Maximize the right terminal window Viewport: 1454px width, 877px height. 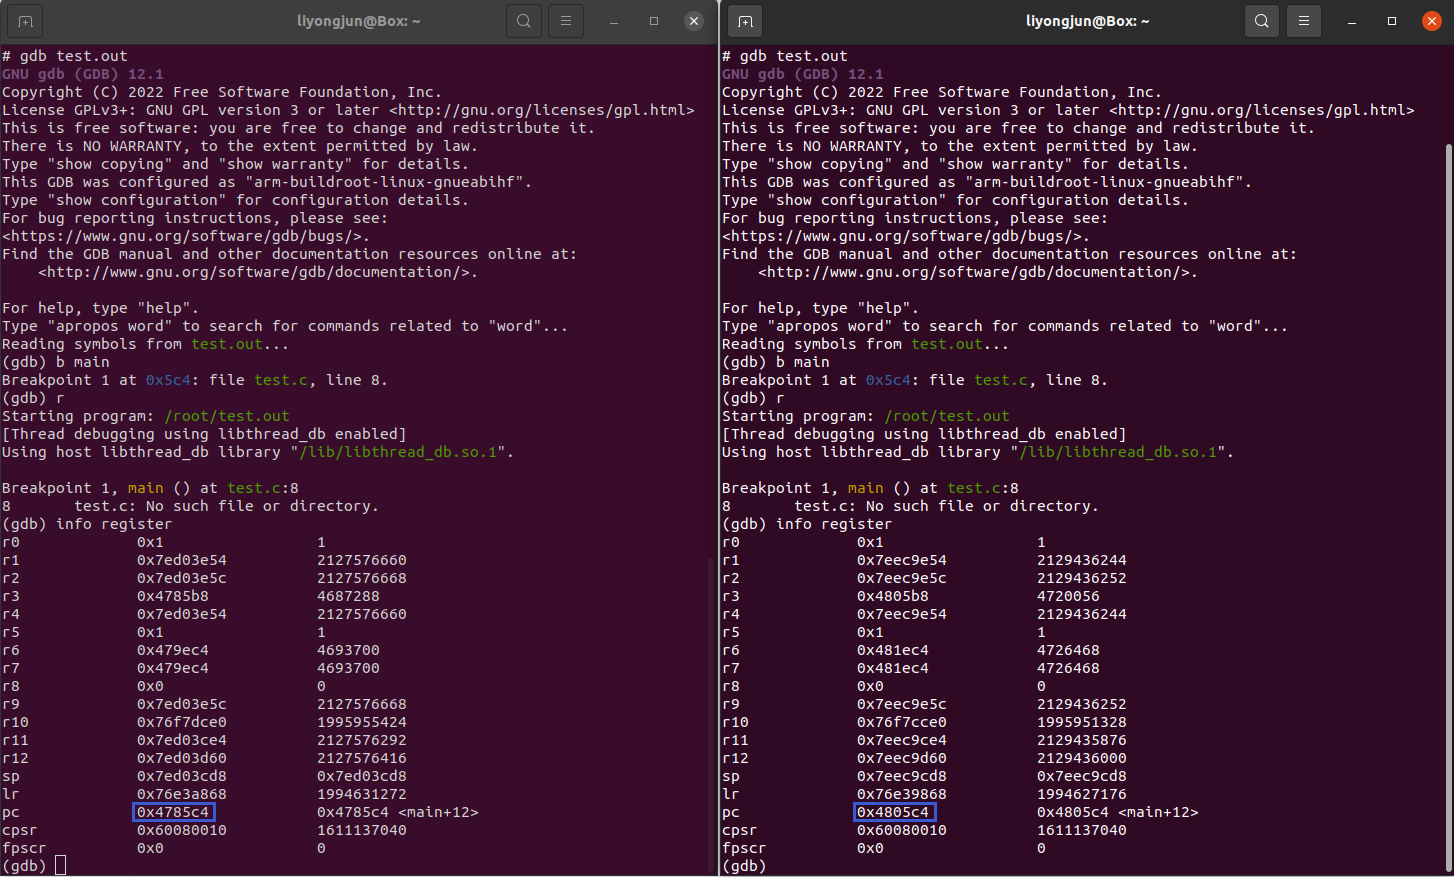tap(1392, 21)
